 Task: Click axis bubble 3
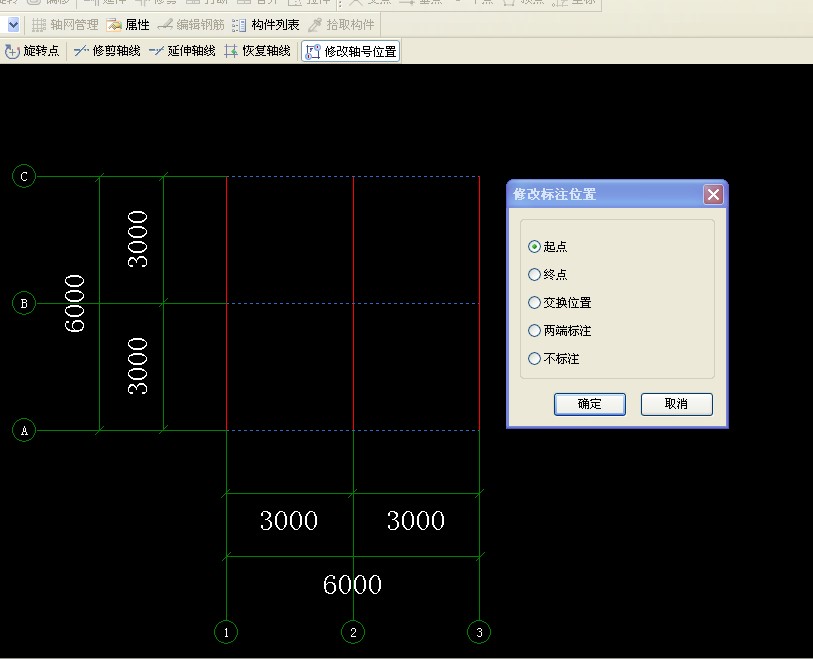point(479,632)
